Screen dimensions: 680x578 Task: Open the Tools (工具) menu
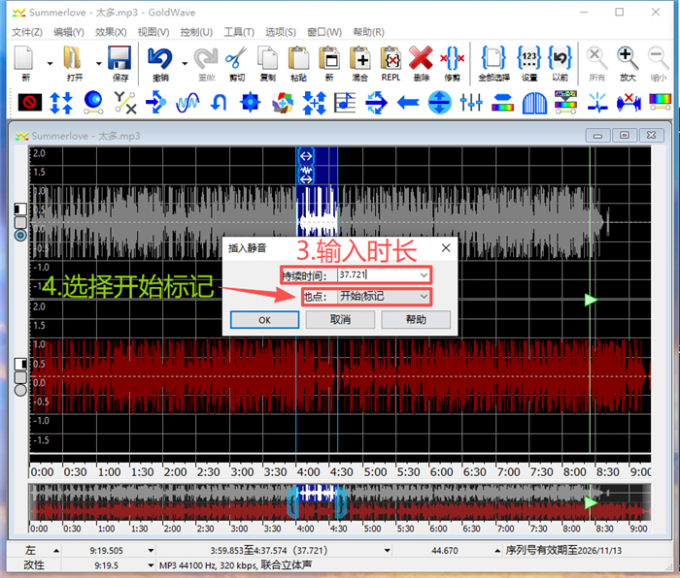coord(237,32)
